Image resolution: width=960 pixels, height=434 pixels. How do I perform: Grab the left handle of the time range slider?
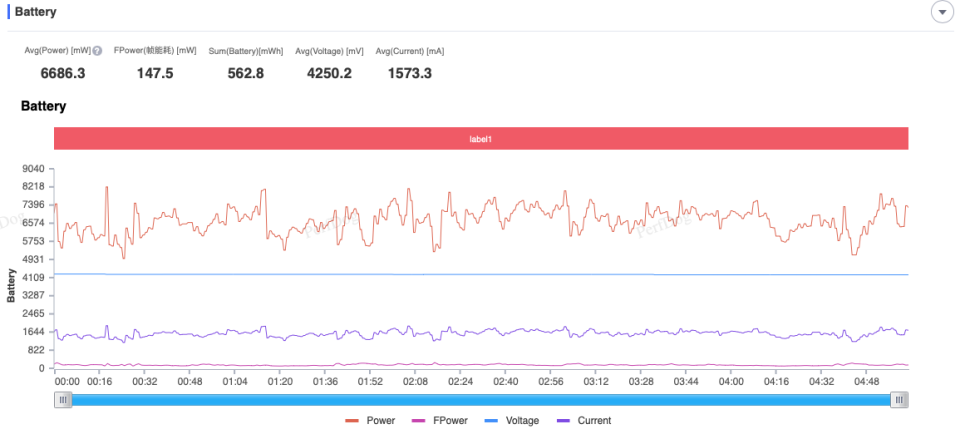(x=62, y=400)
